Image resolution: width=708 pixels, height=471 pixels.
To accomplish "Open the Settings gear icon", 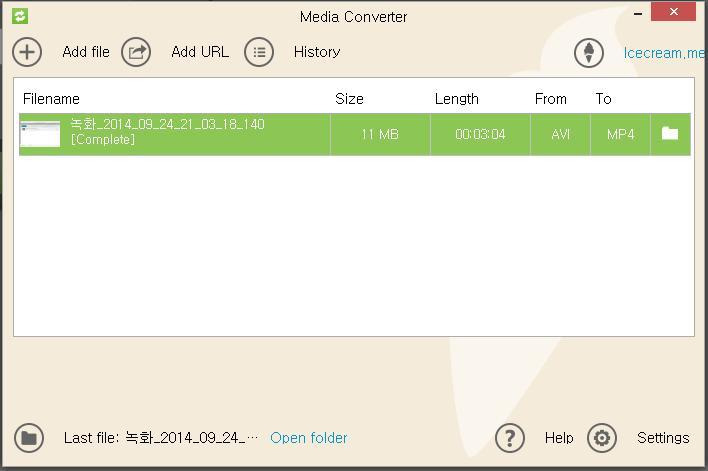I will (x=602, y=438).
